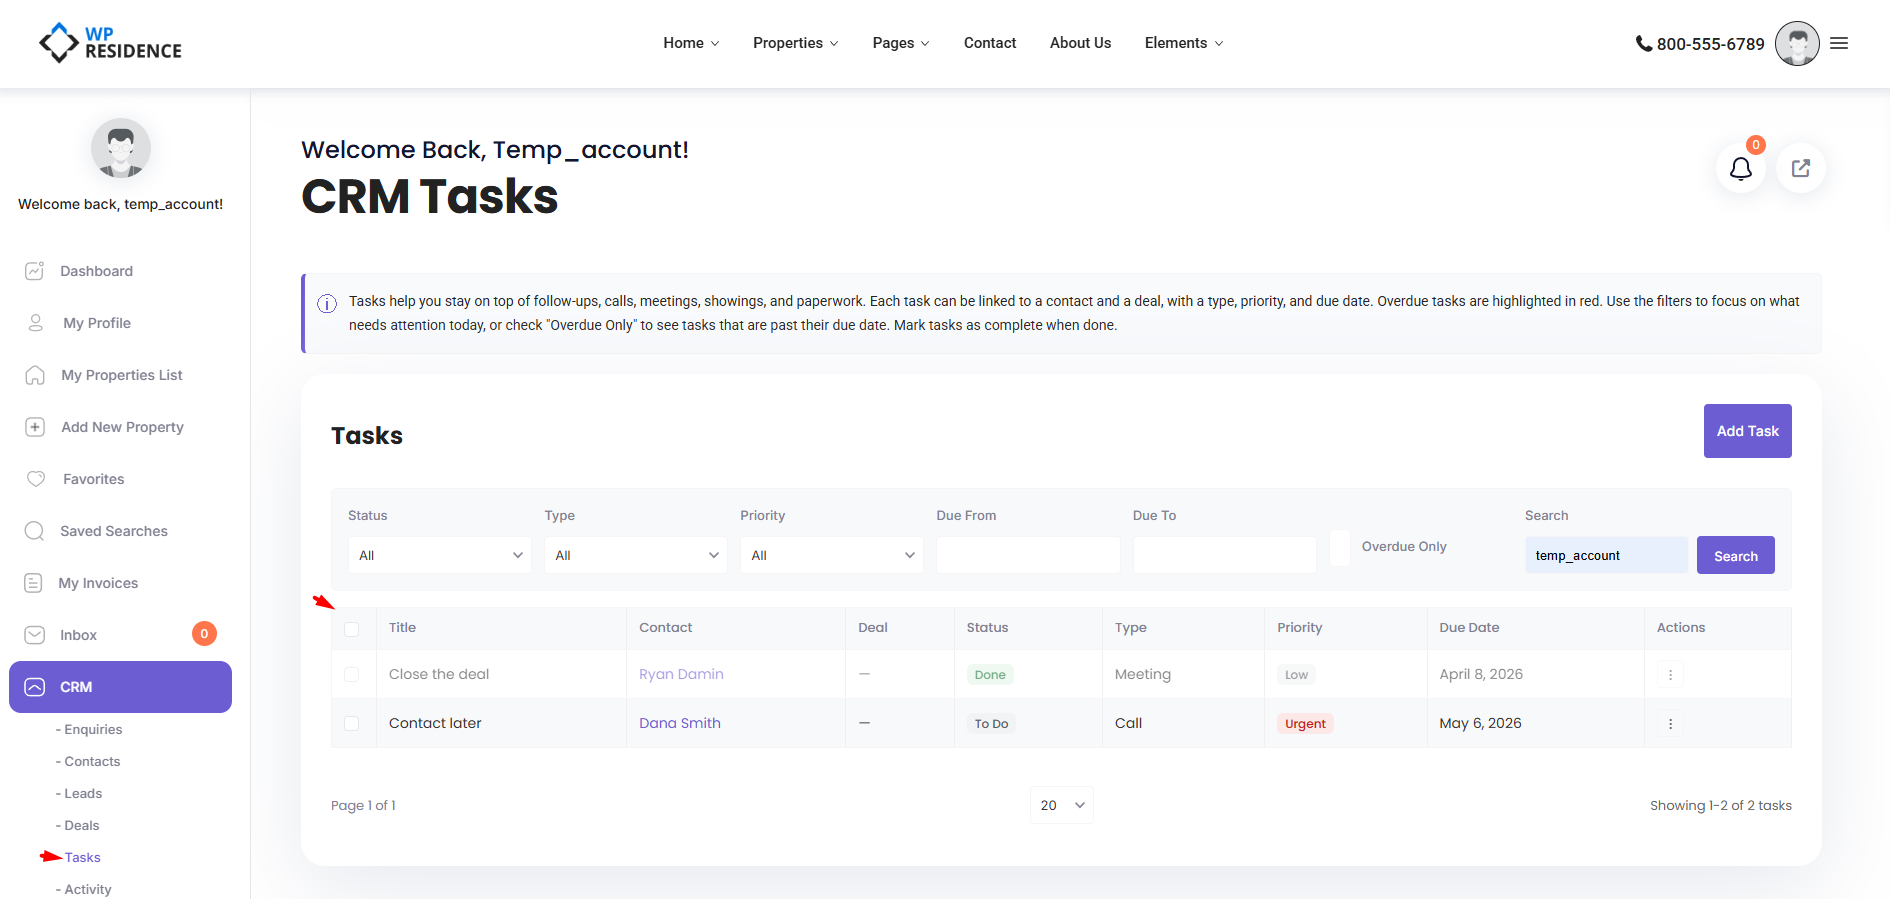Viewport: 1890px width, 899px height.
Task: Click the WP Residence logo
Action: tap(110, 43)
